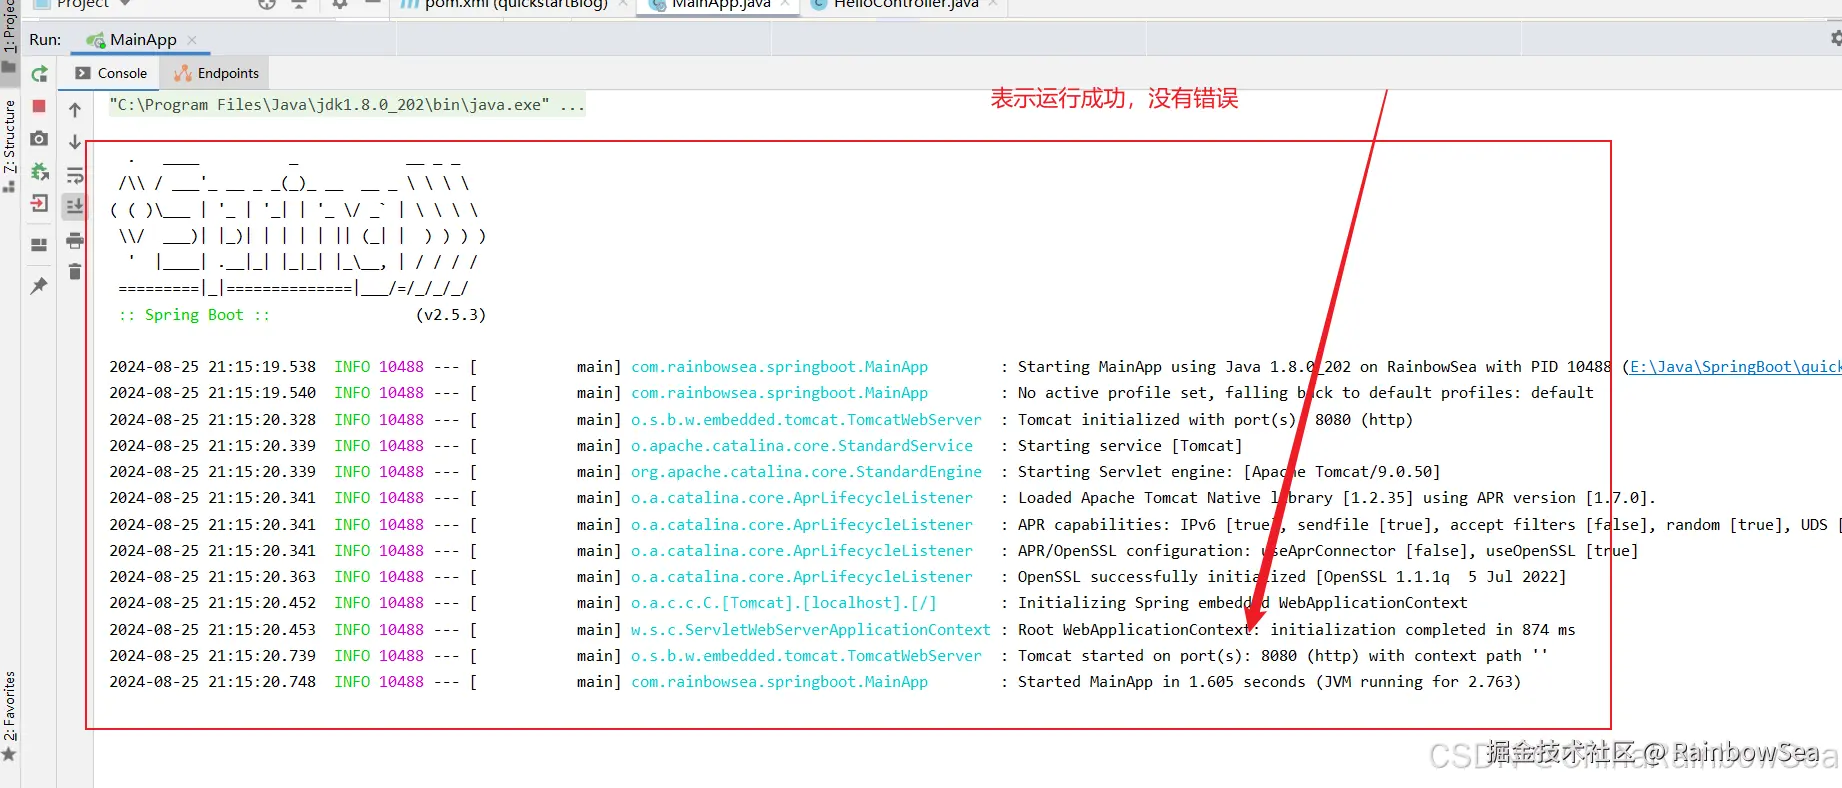The image size is (1842, 788).
Task: Open o.apache.catalina.core.StandardService link
Action: pyautogui.click(x=802, y=446)
